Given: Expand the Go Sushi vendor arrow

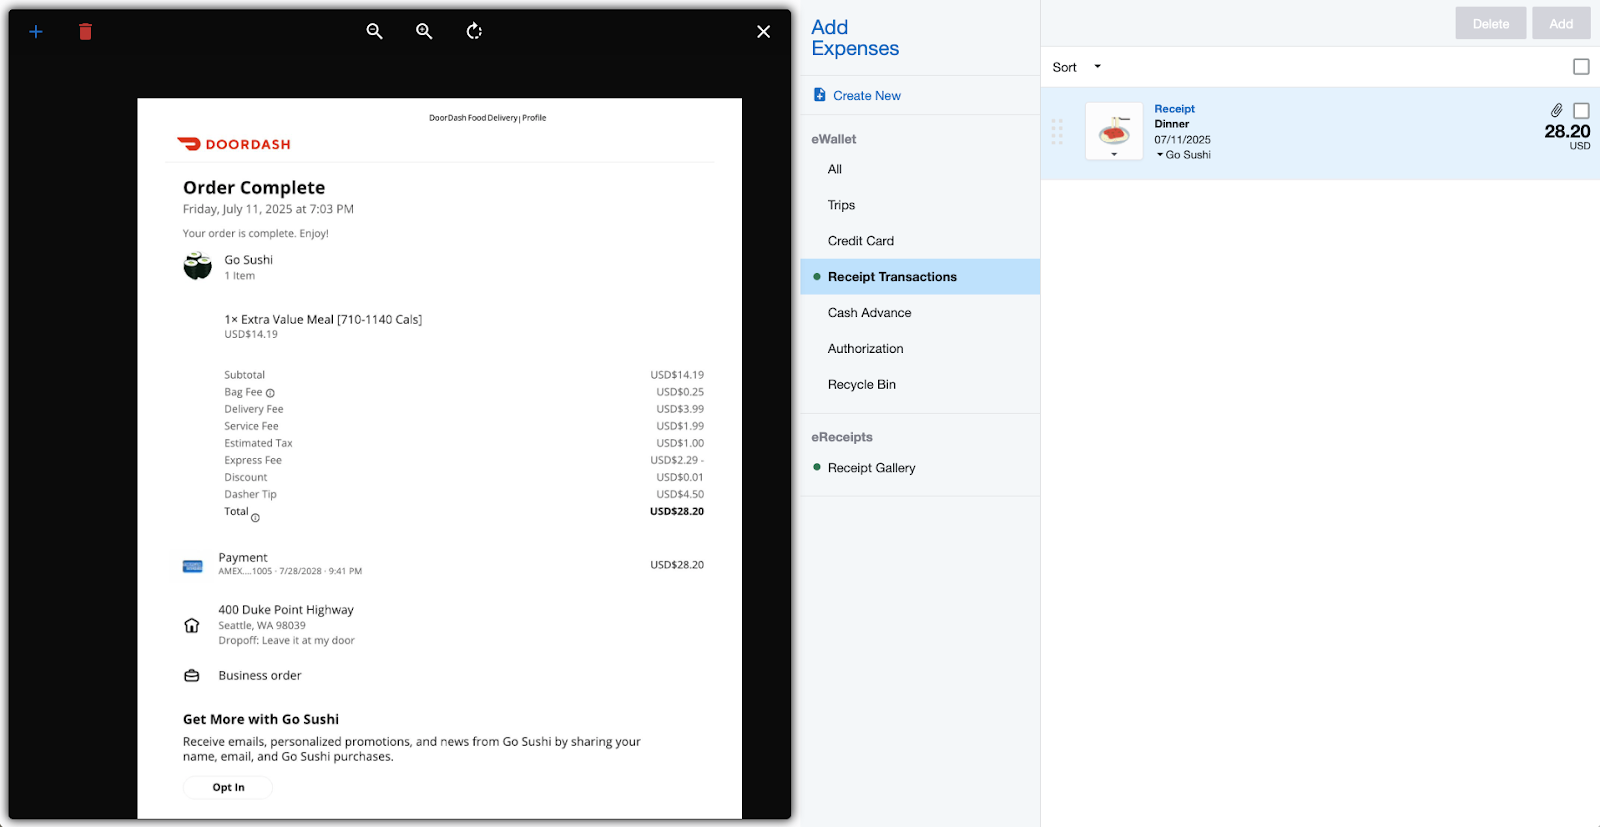Looking at the screenshot, I should point(1160,155).
